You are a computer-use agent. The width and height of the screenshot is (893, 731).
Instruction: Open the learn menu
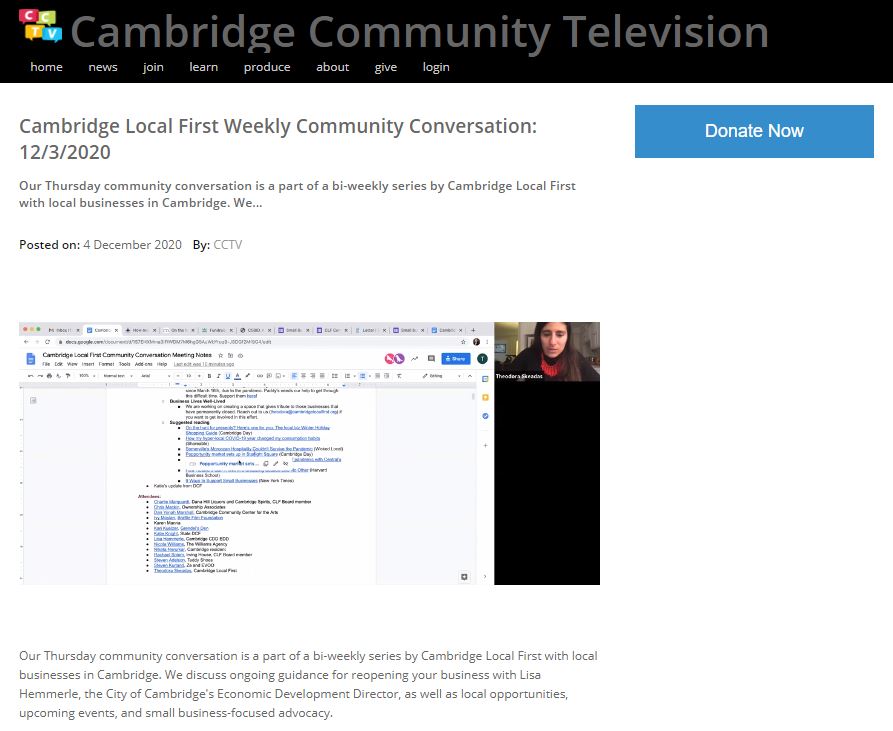(204, 67)
